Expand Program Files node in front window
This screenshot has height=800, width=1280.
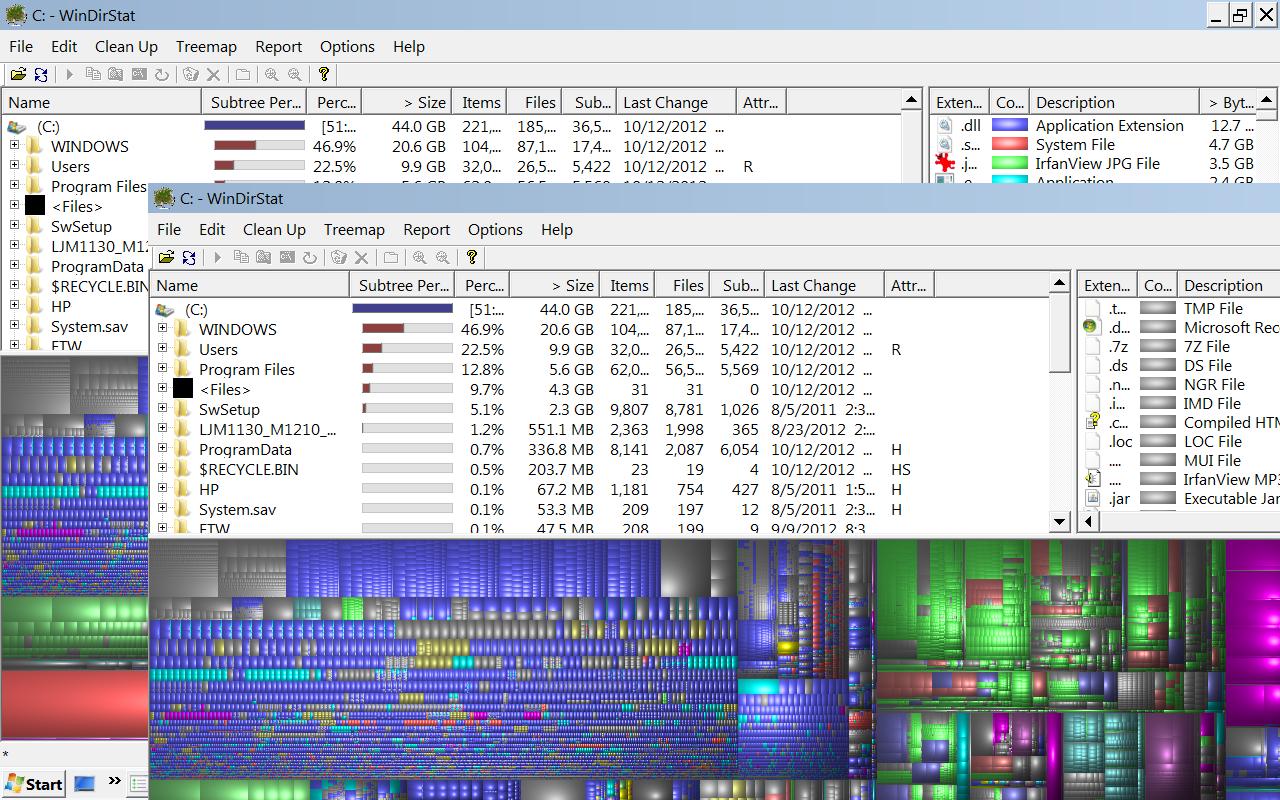pyautogui.click(x=162, y=368)
